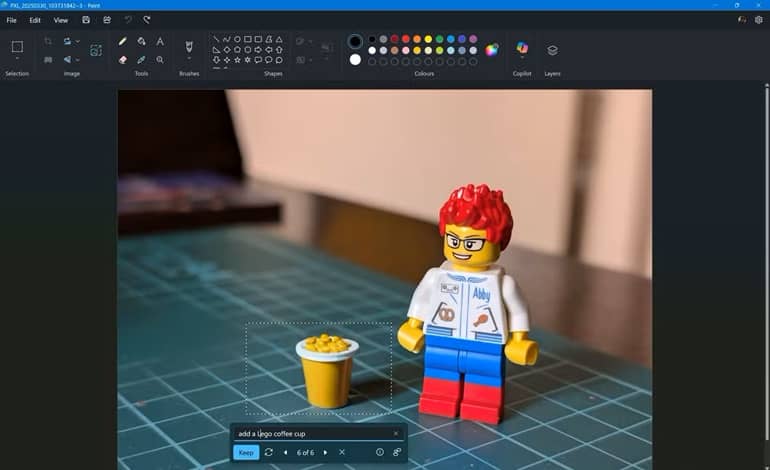The height and width of the screenshot is (470, 770).
Task: Select the Right triangle shape
Action: pyautogui.click(x=216, y=50)
